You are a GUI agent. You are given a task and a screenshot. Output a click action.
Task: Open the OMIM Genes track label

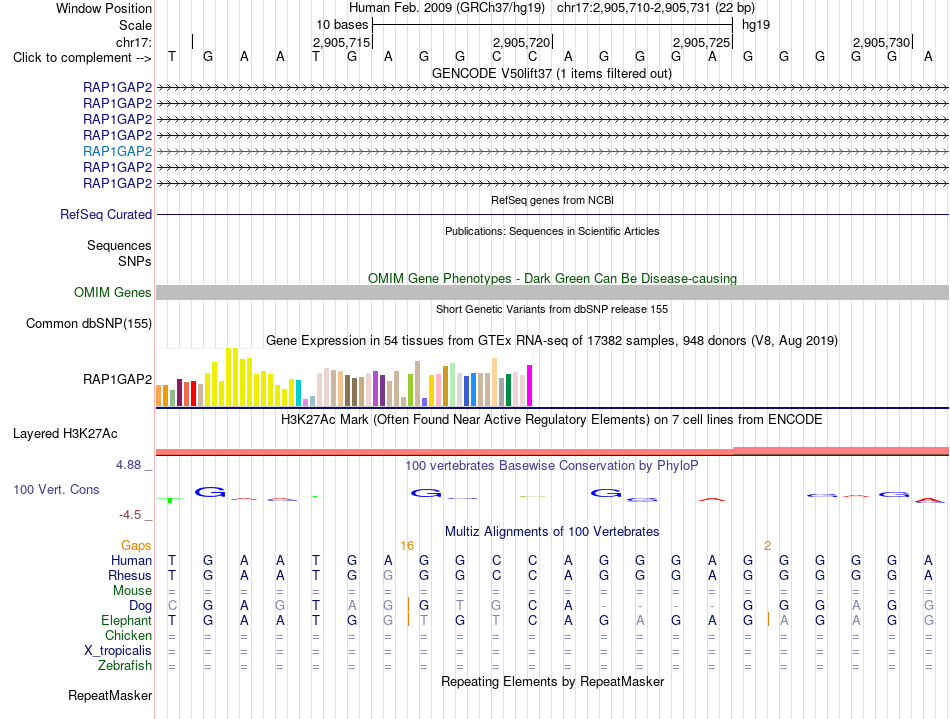point(113,293)
